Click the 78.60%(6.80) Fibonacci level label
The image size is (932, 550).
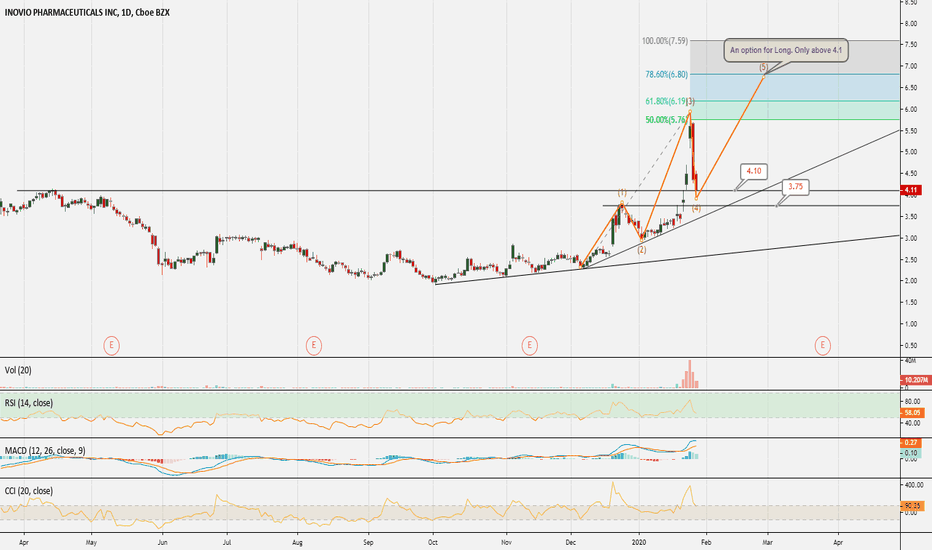coord(666,74)
